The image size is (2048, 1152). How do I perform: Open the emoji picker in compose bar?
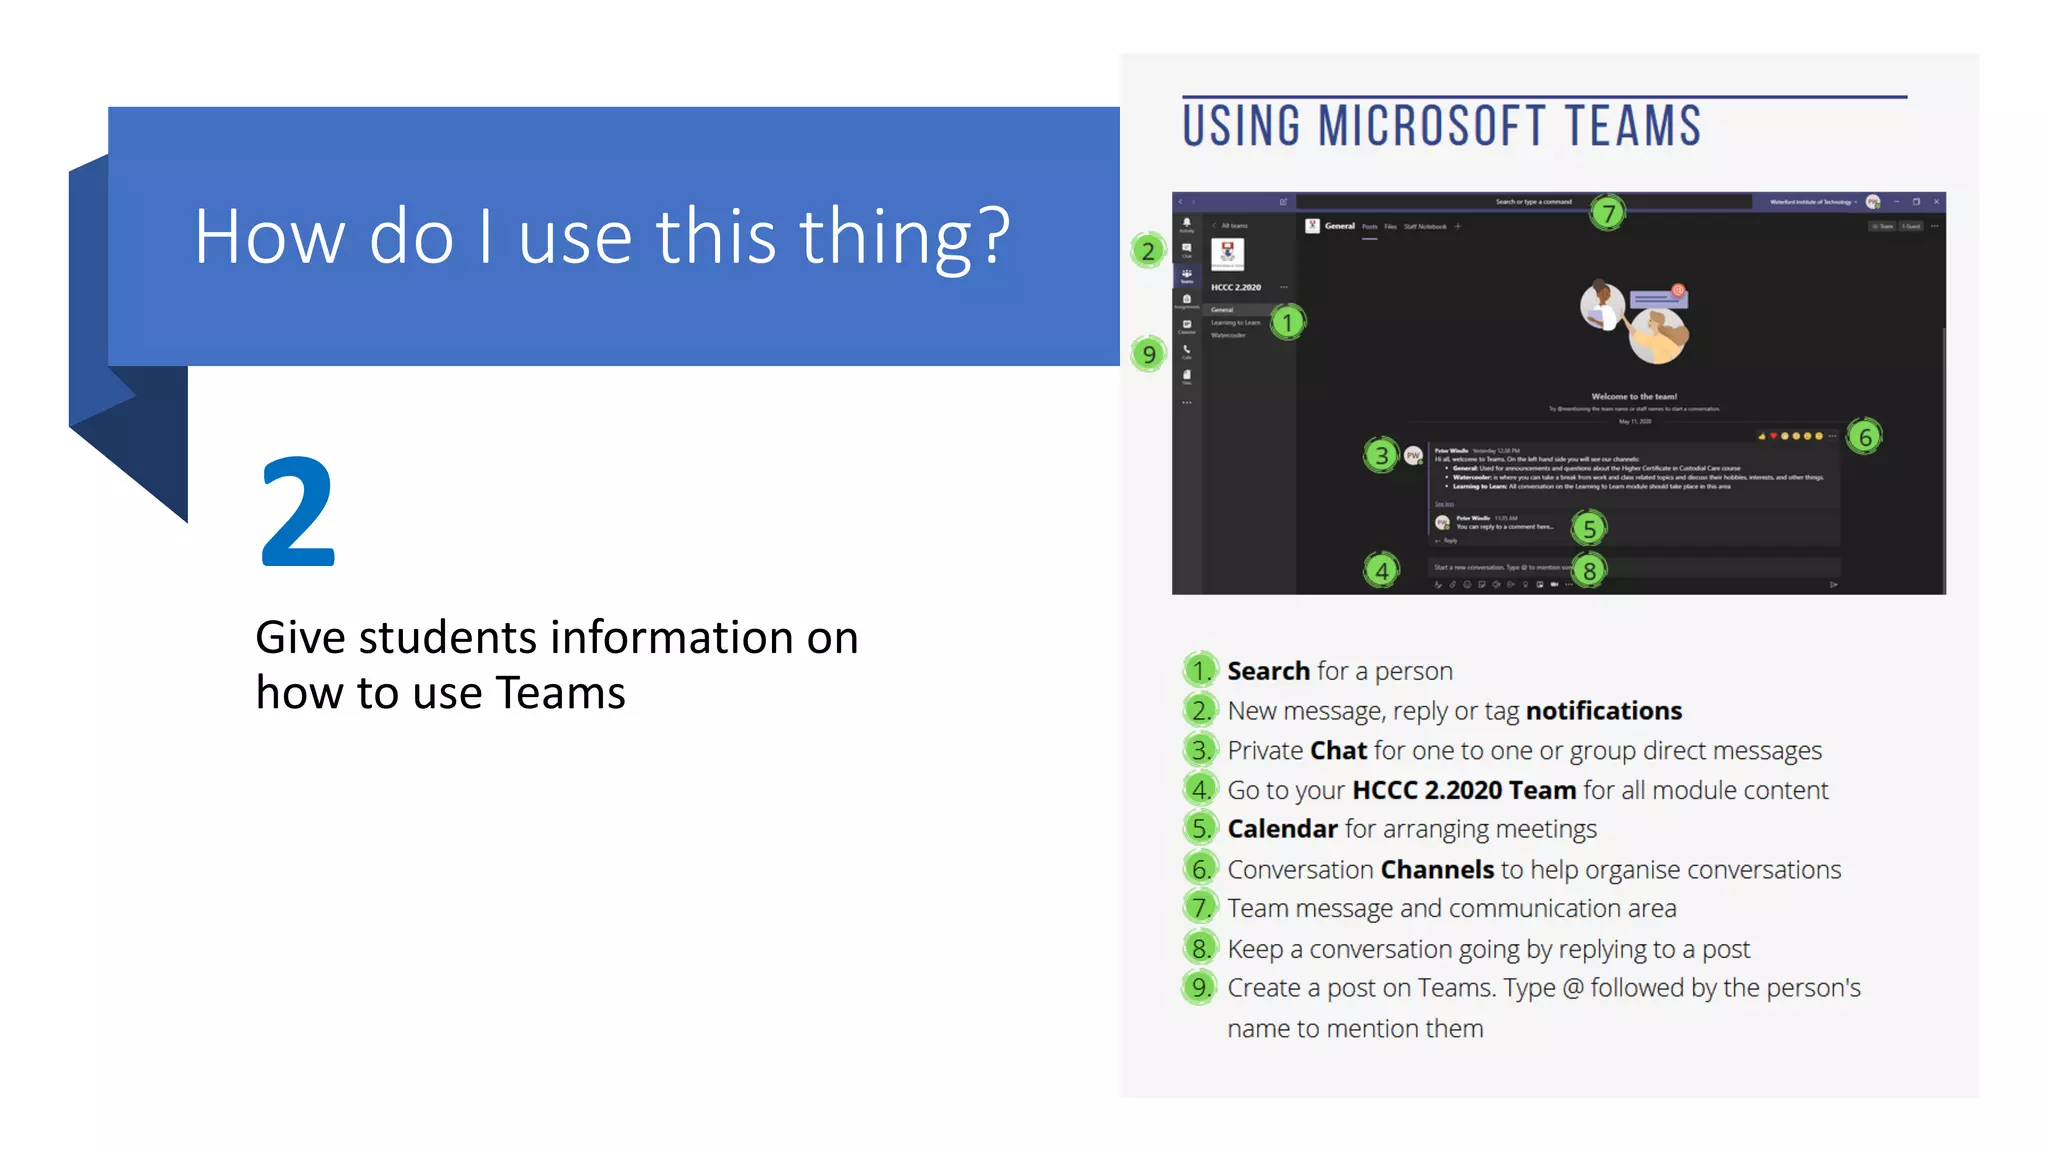(x=1467, y=584)
